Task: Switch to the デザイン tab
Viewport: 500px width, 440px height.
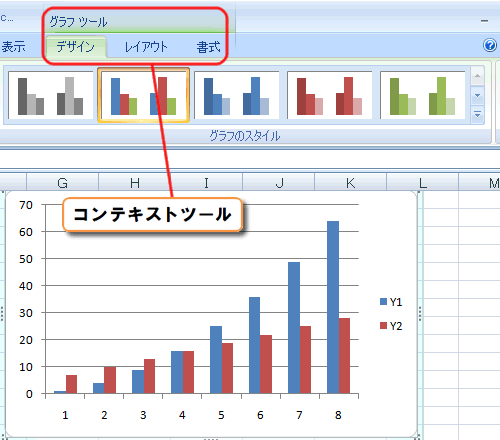Action: (76, 47)
